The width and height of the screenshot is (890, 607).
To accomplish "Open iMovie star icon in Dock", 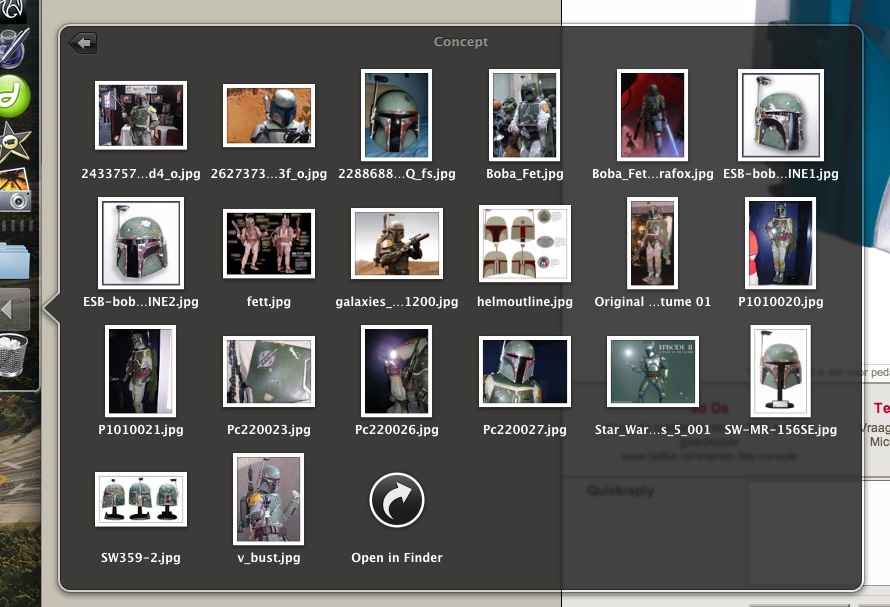I will (15, 142).
